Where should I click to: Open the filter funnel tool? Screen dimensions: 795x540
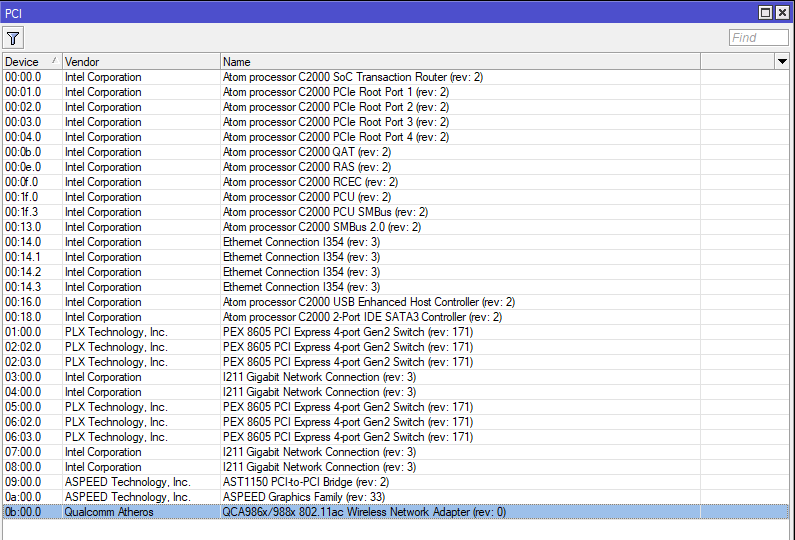(x=13, y=38)
